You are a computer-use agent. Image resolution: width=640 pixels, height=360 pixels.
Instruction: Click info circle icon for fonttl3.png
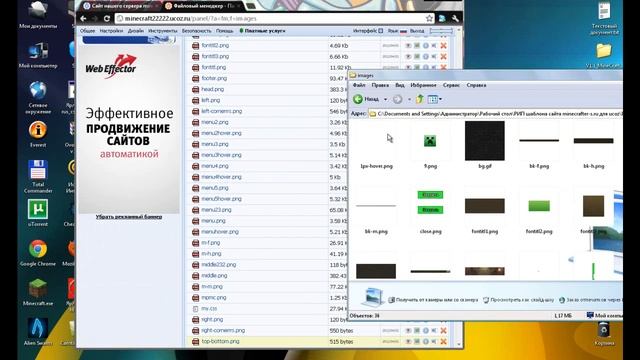[x=426, y=57]
